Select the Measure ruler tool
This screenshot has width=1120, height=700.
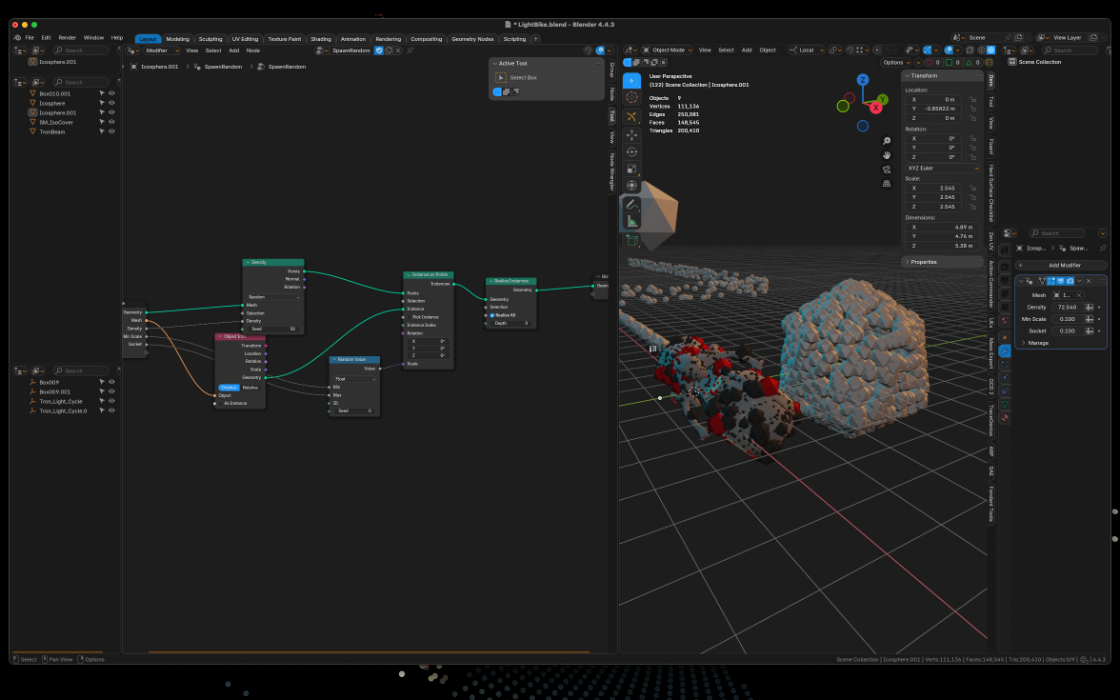pos(631,221)
